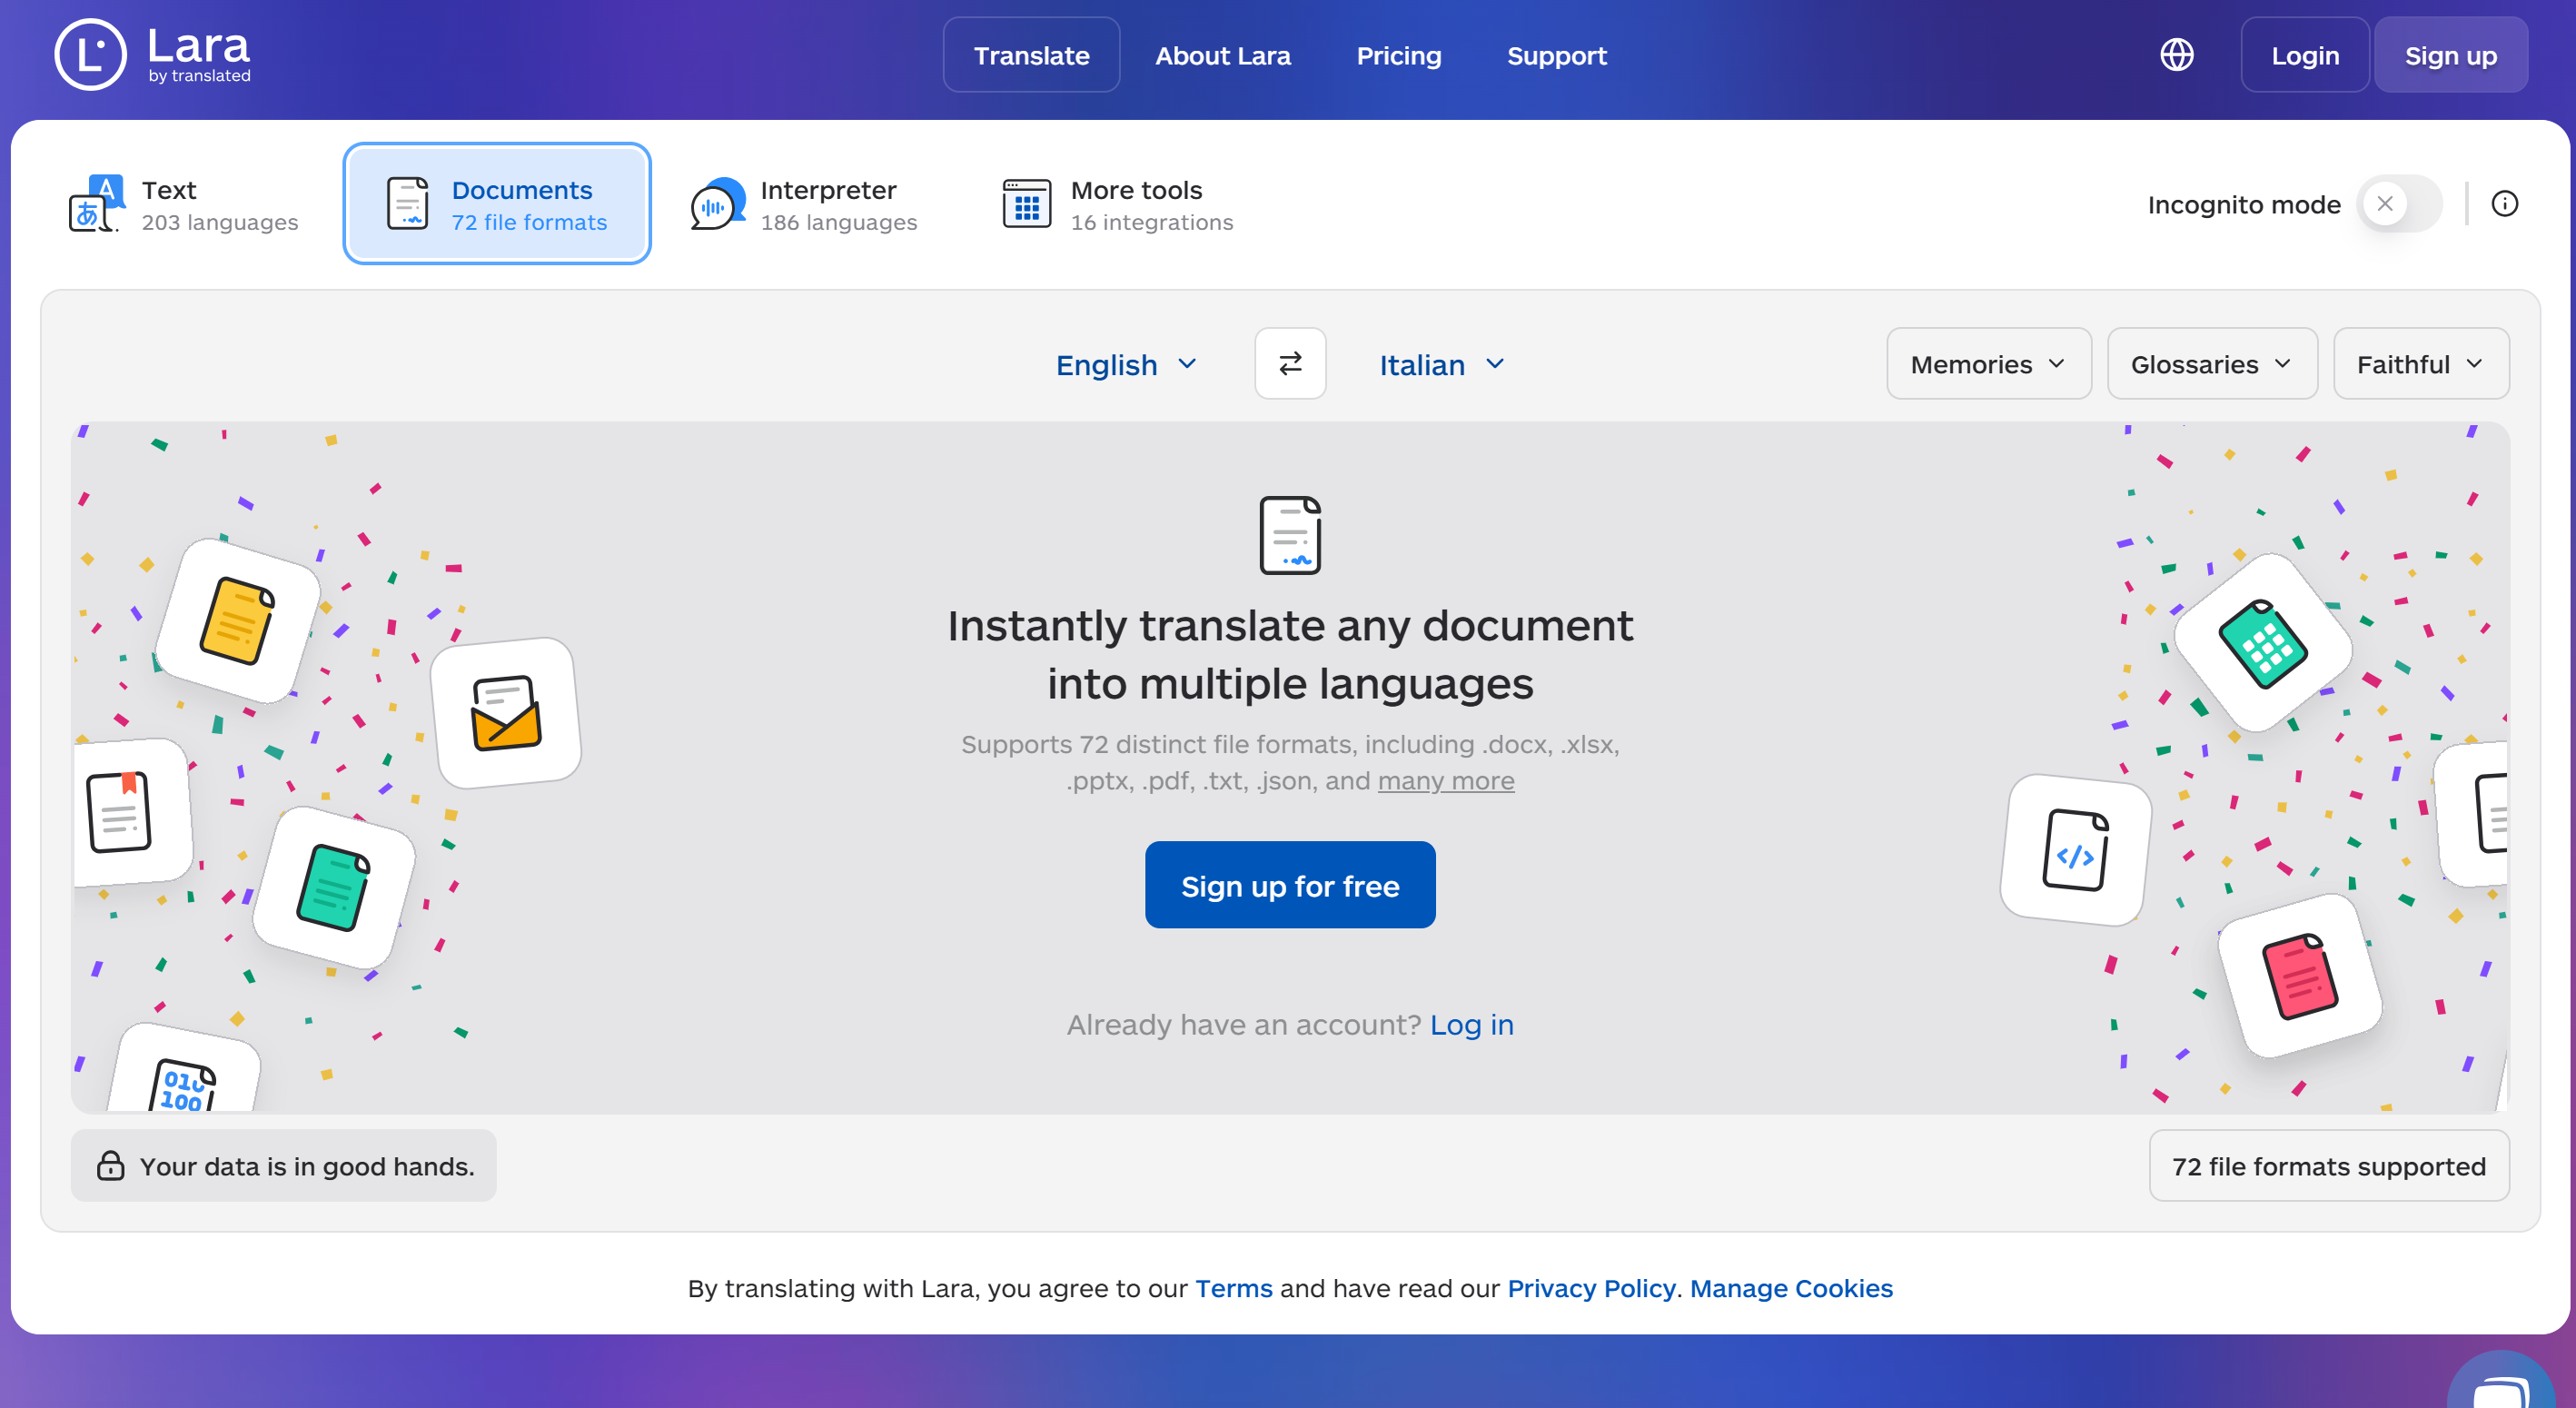The width and height of the screenshot is (2576, 1408).
Task: Click the green document file tile
Action: (x=334, y=888)
